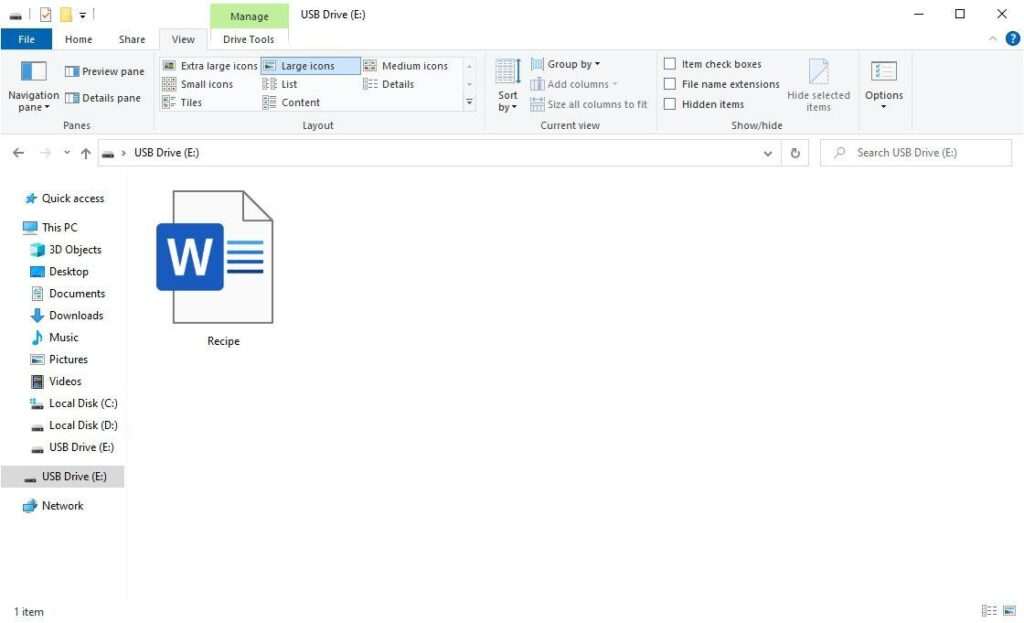The height and width of the screenshot is (623, 1024).
Task: Open the Music folder
Action: pos(55,338)
